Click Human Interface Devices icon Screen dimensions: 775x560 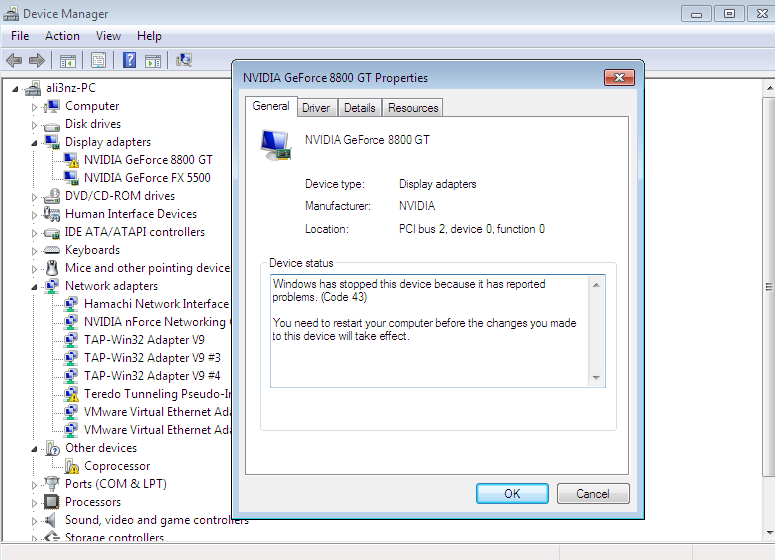coord(51,214)
